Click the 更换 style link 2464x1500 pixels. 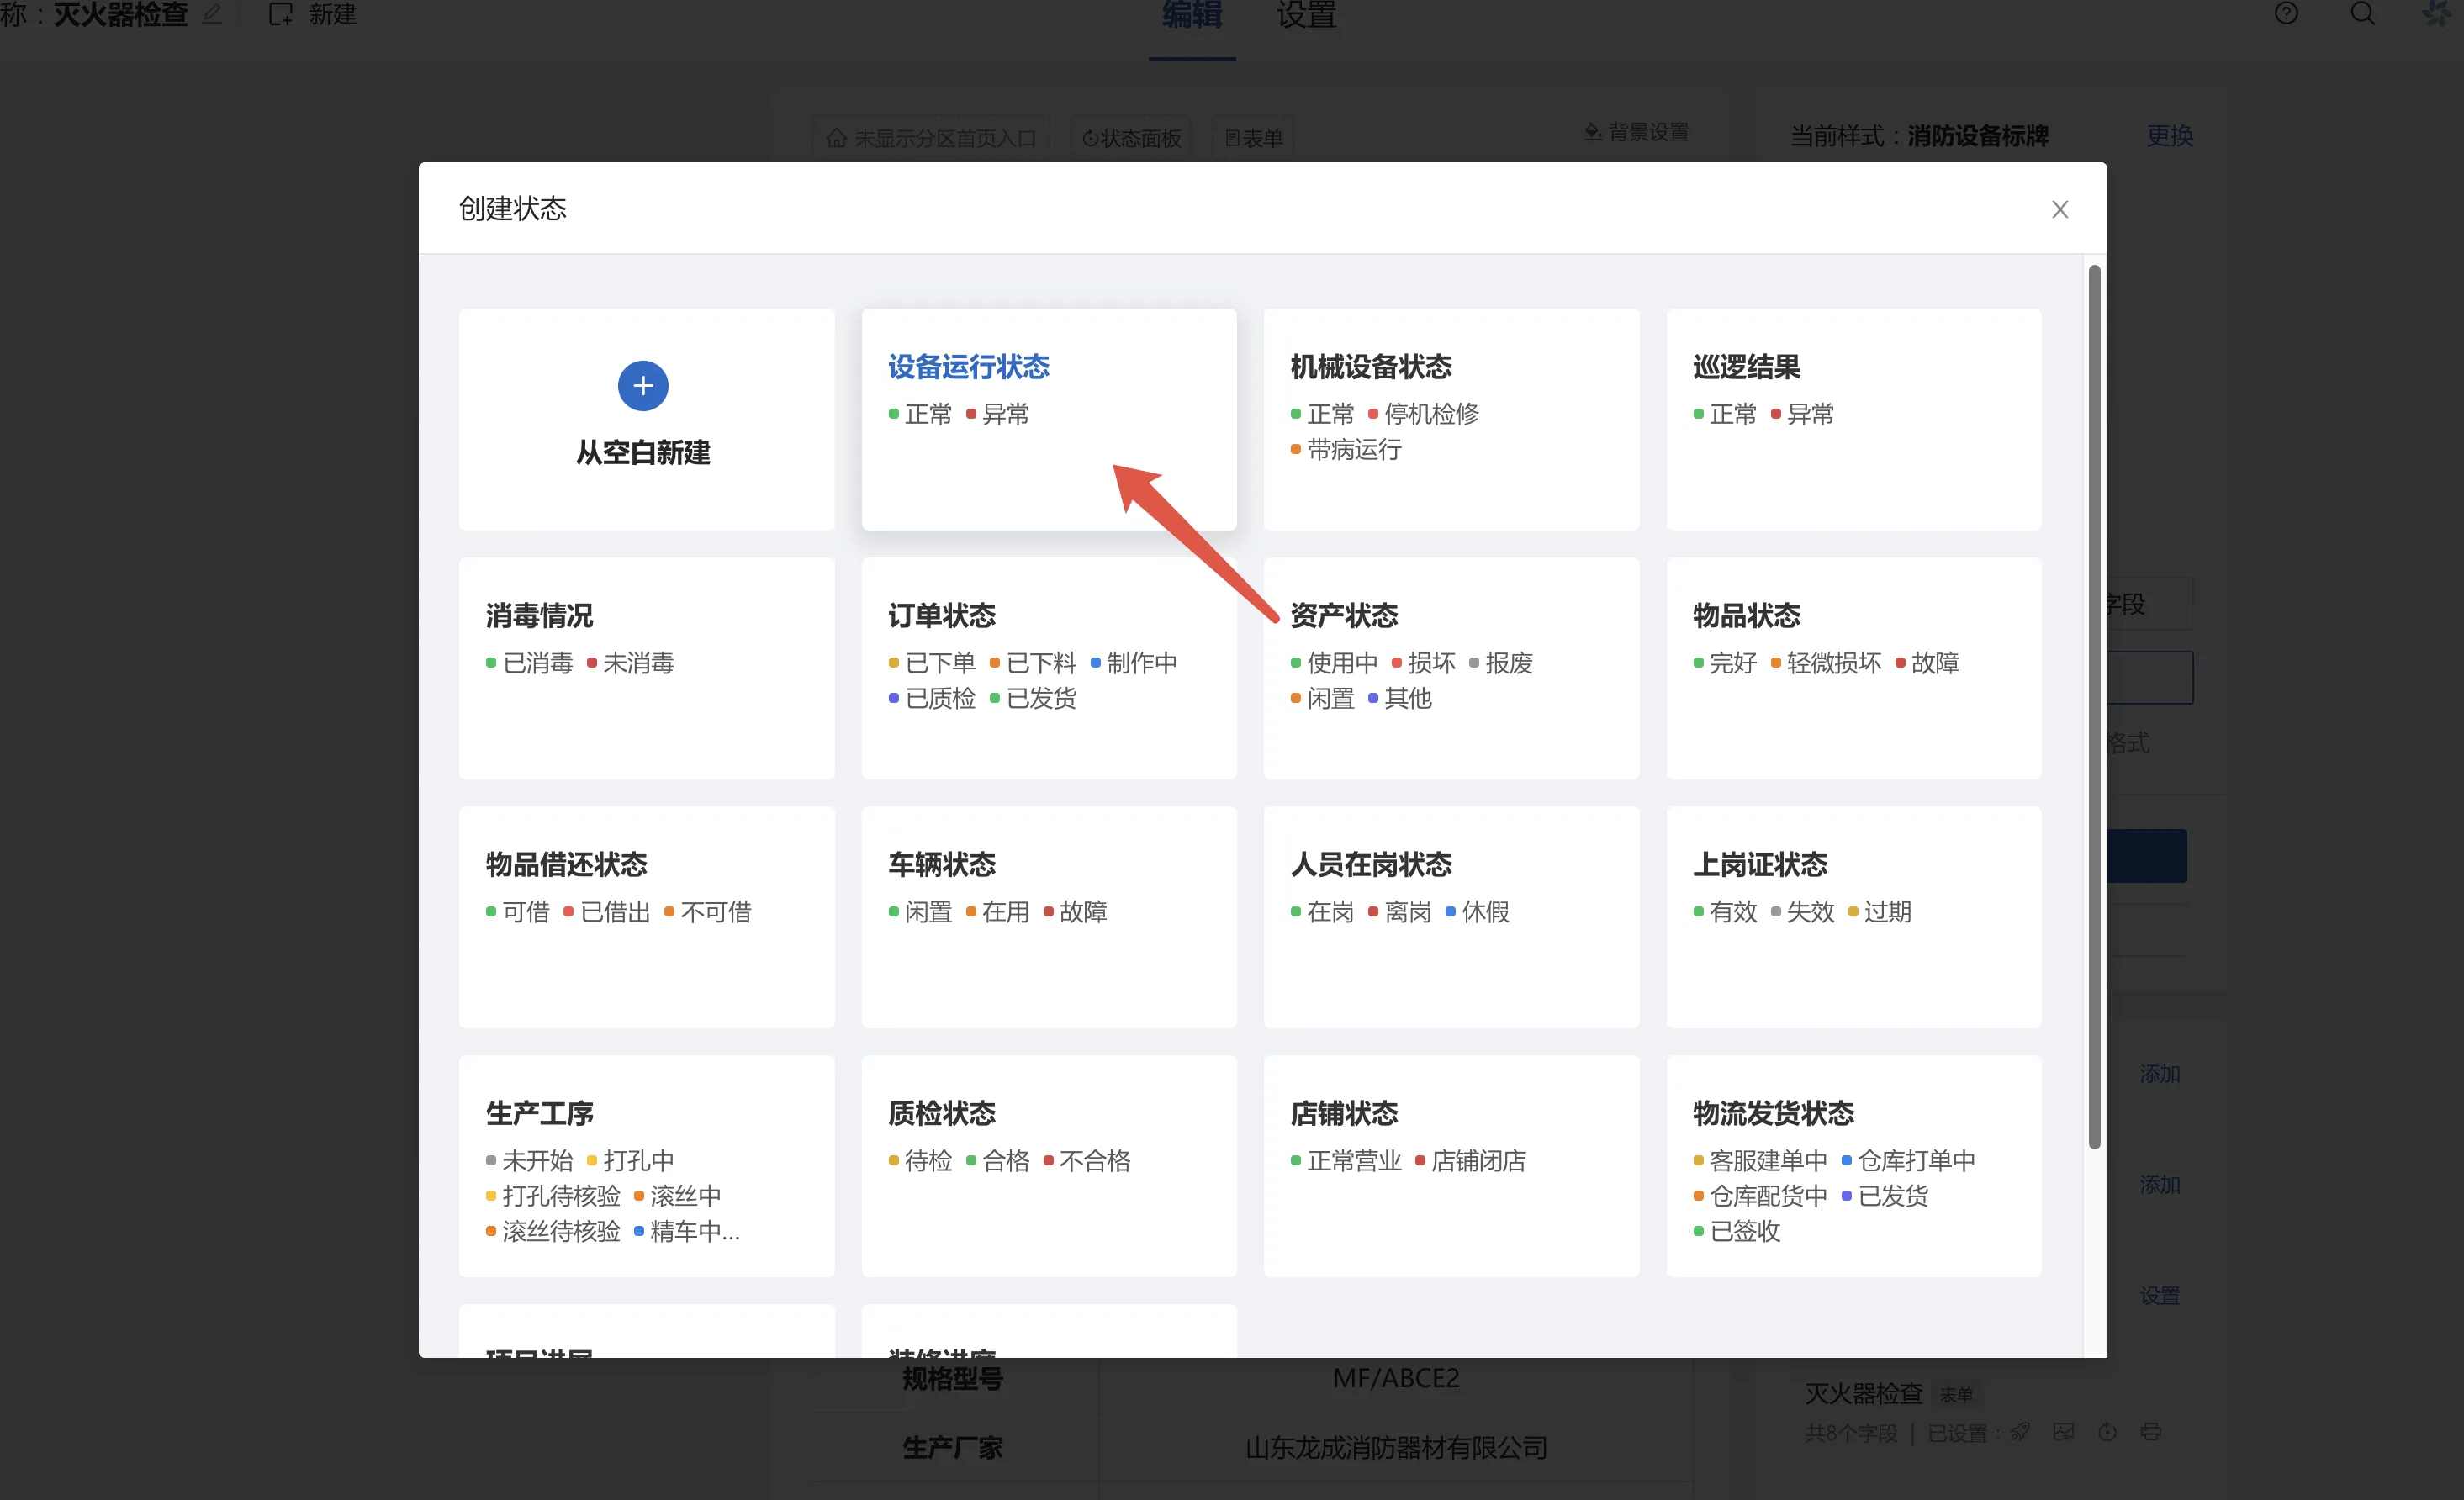(x=2169, y=136)
